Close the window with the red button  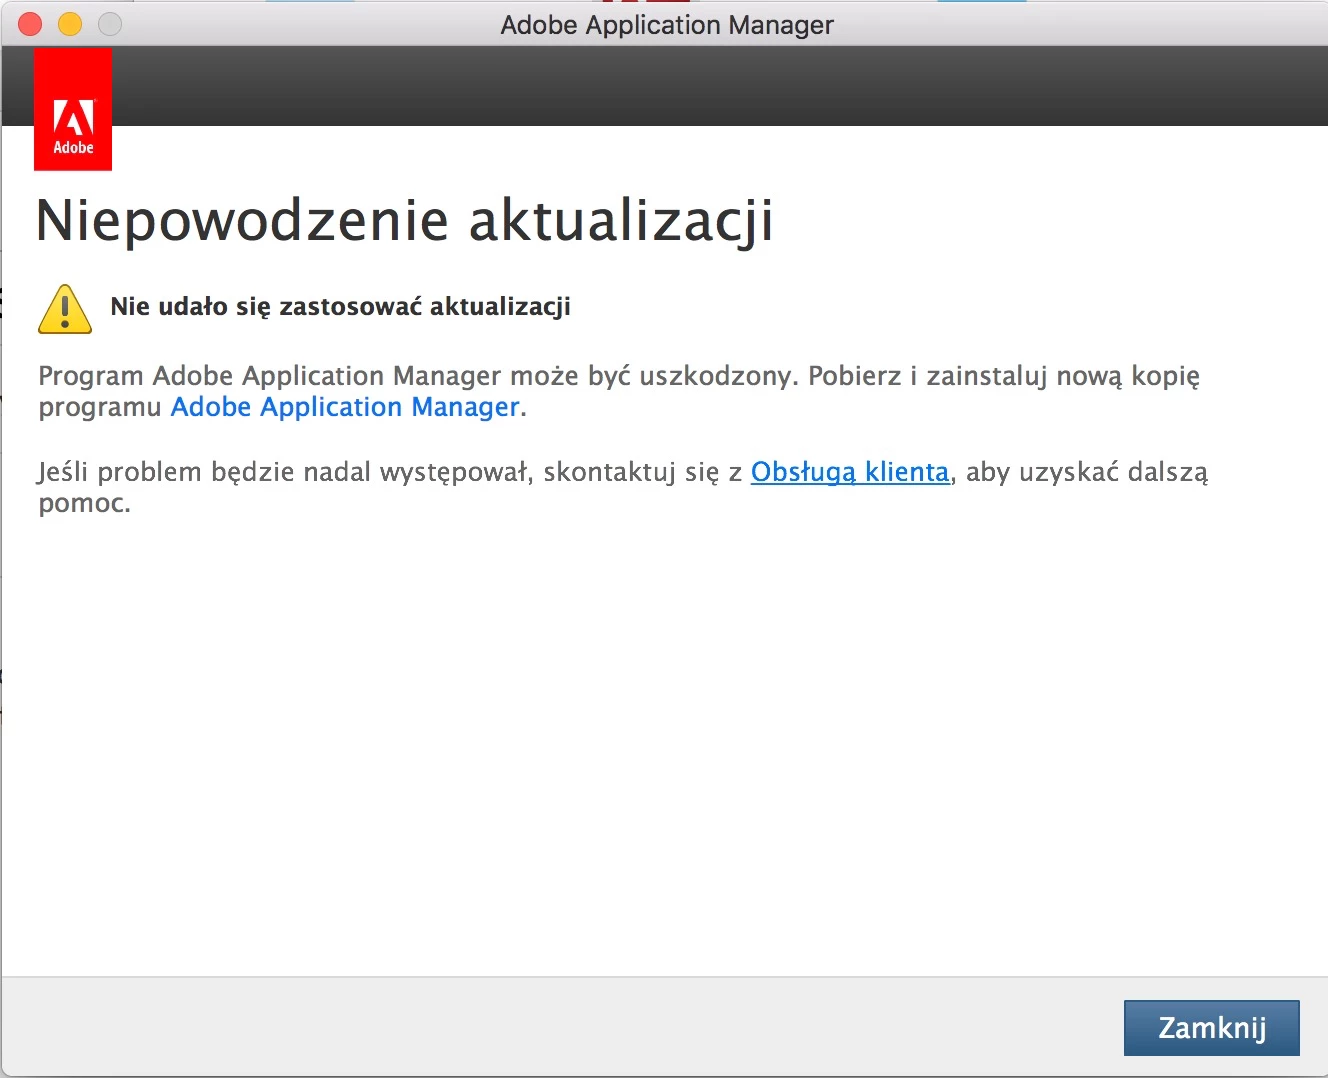click(x=30, y=24)
